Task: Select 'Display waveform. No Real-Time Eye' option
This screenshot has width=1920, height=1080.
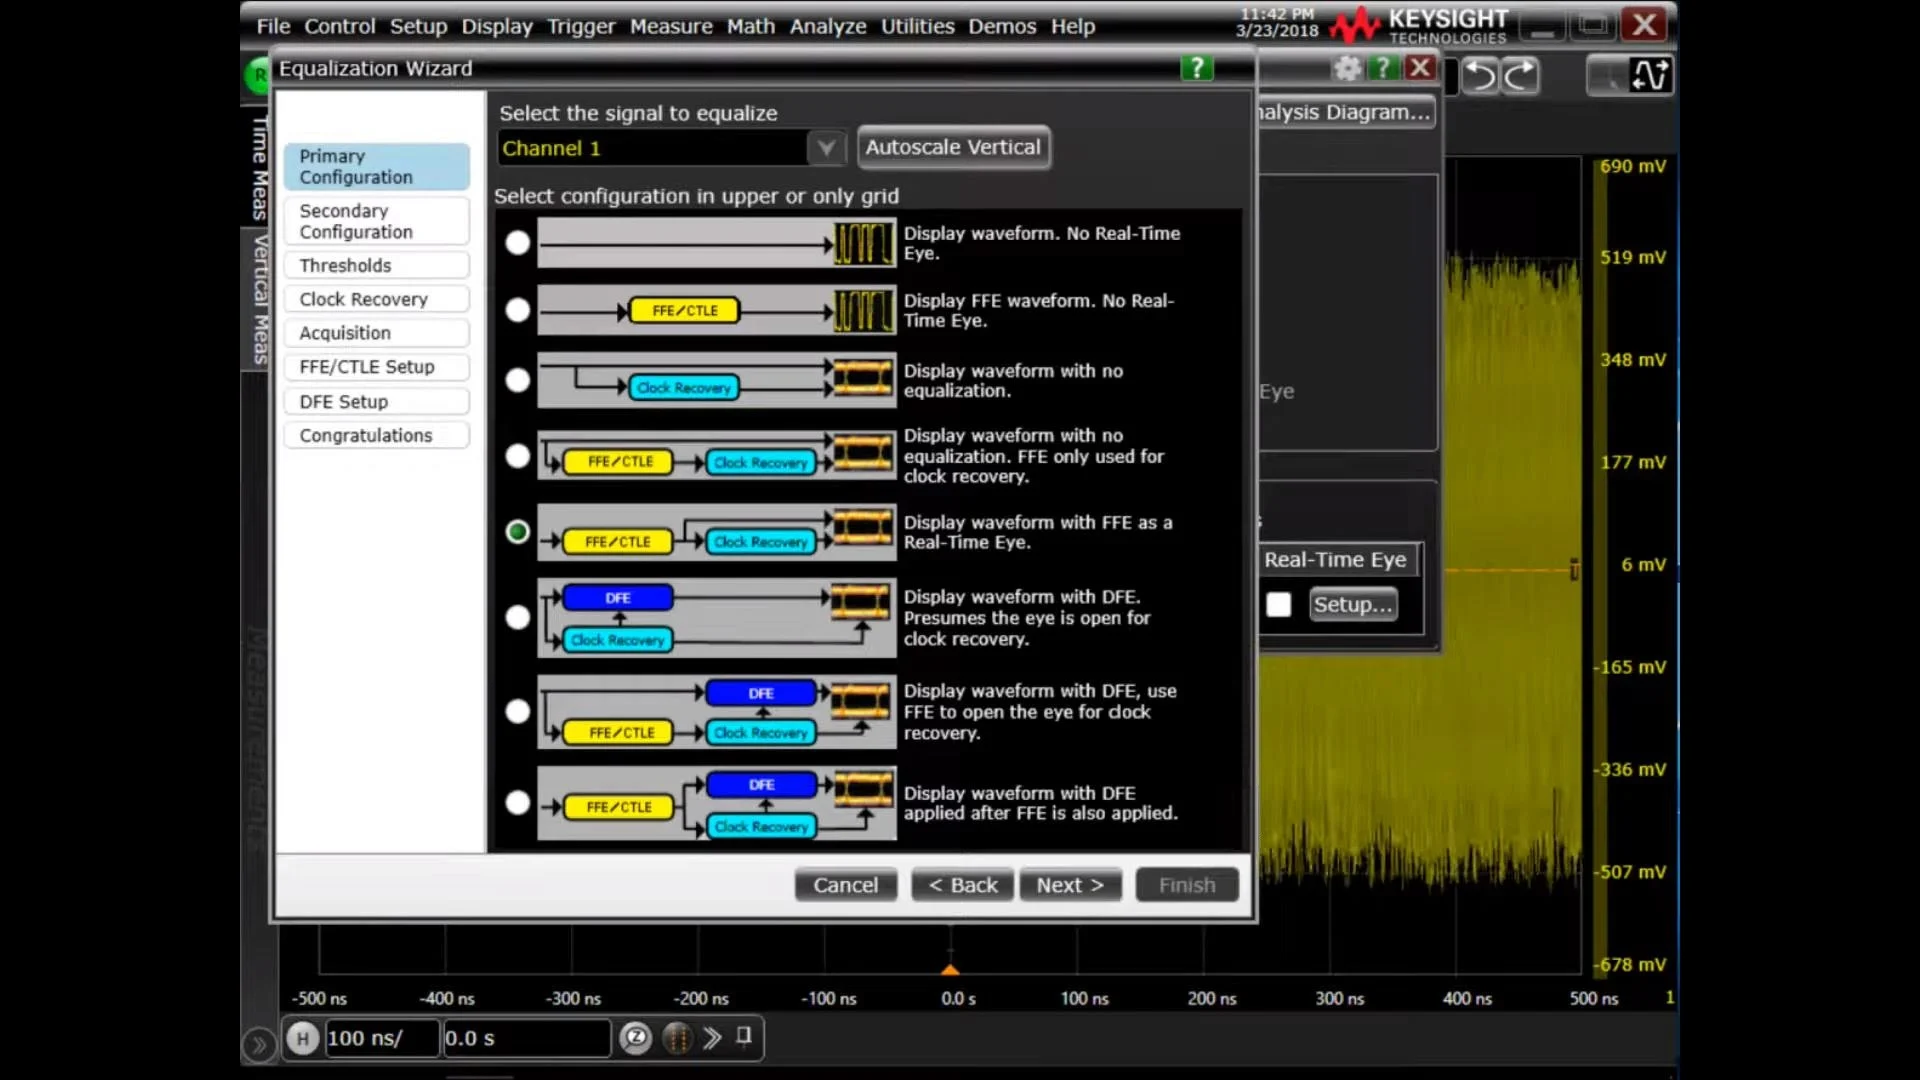Action: [517, 243]
